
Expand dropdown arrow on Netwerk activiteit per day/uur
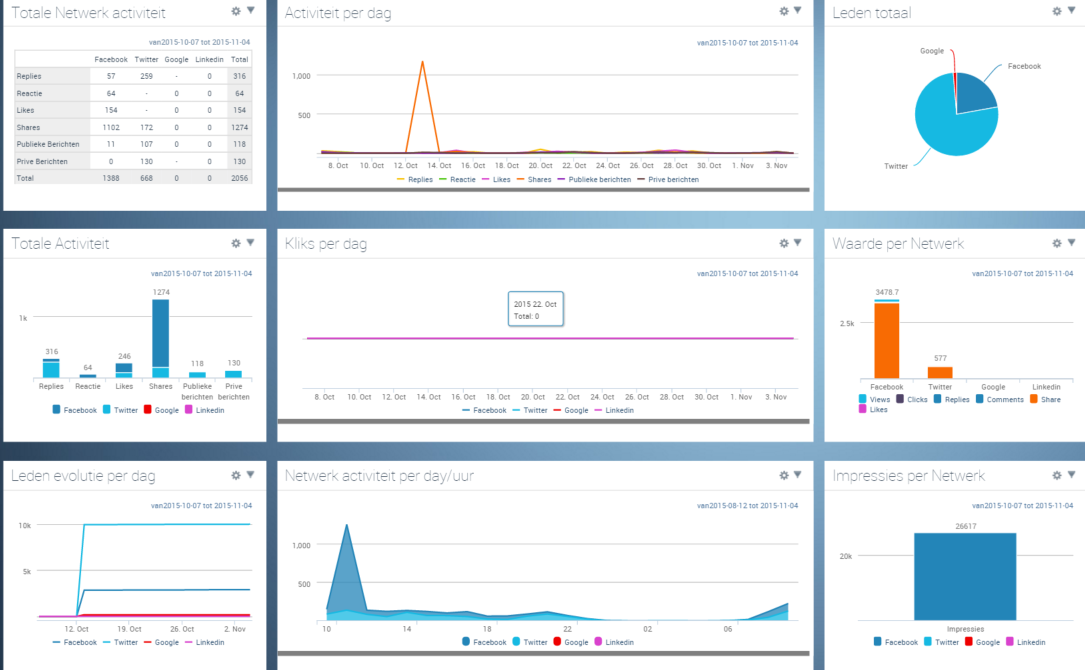(798, 474)
